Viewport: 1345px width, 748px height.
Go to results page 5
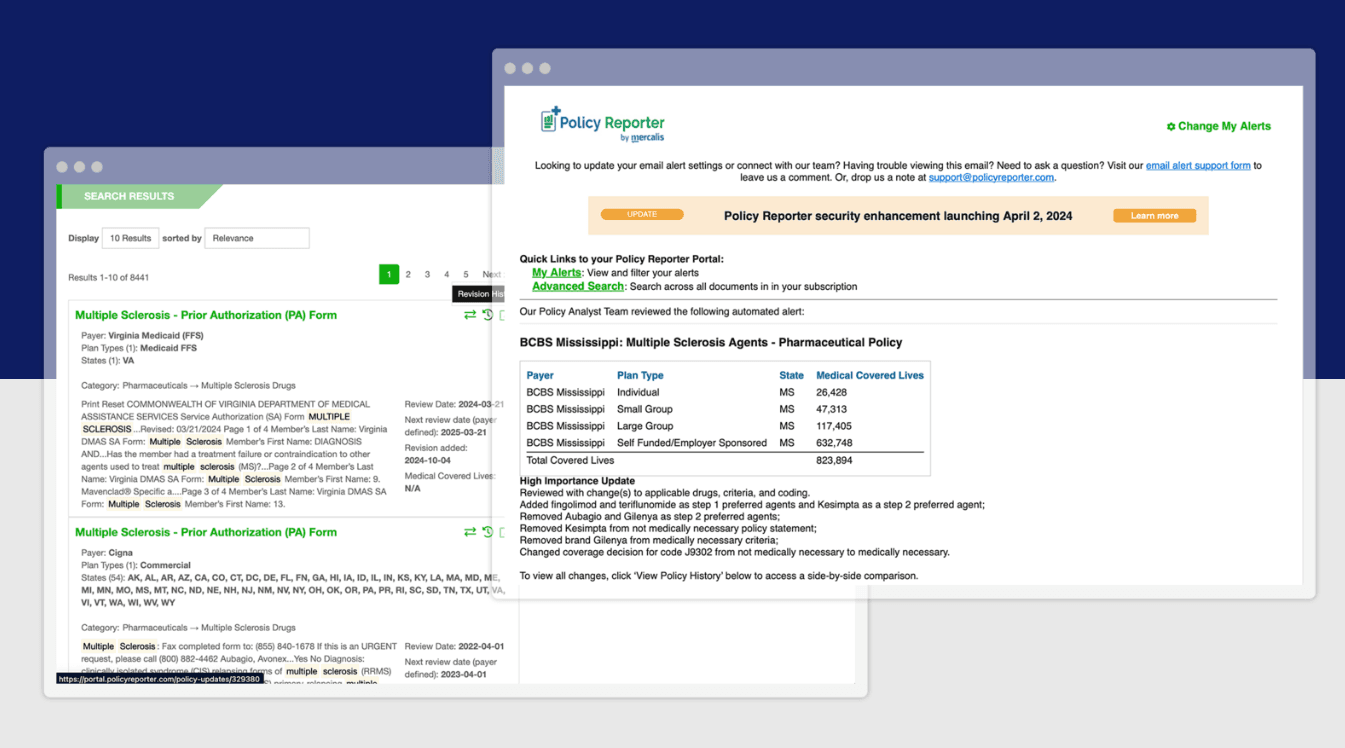tap(466, 274)
